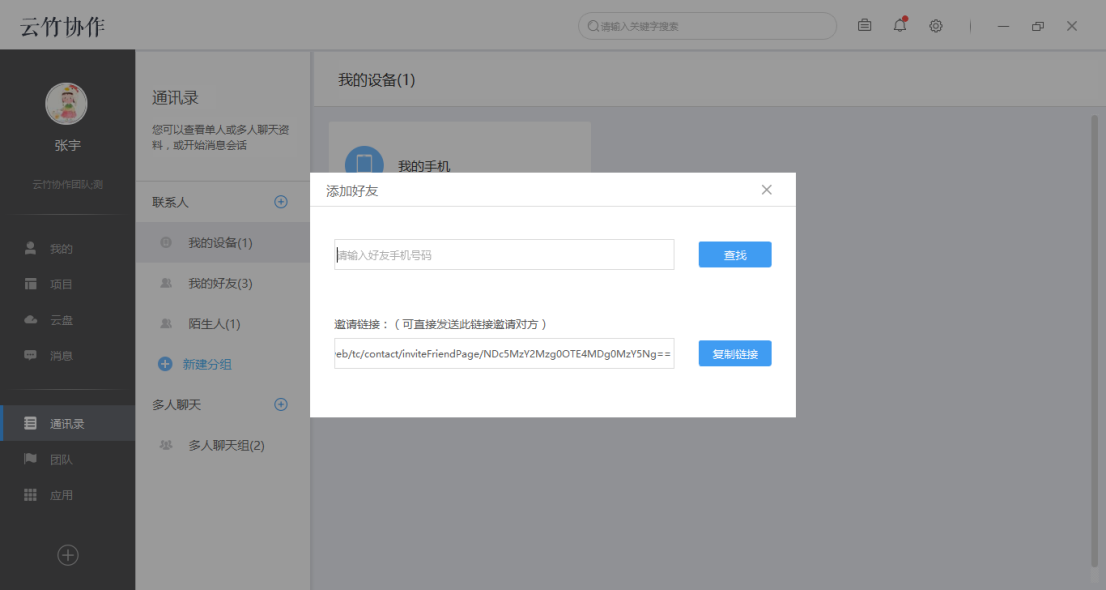Click the 查找 search button
This screenshot has width=1106, height=590.
(x=735, y=254)
